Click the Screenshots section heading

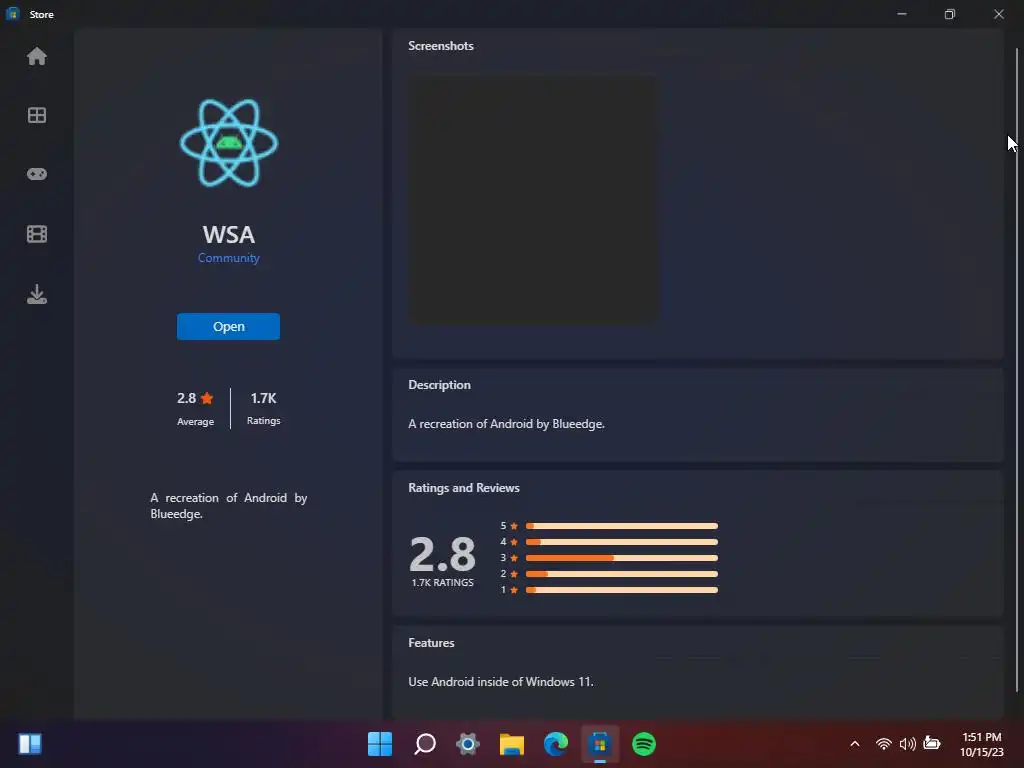tap(441, 46)
